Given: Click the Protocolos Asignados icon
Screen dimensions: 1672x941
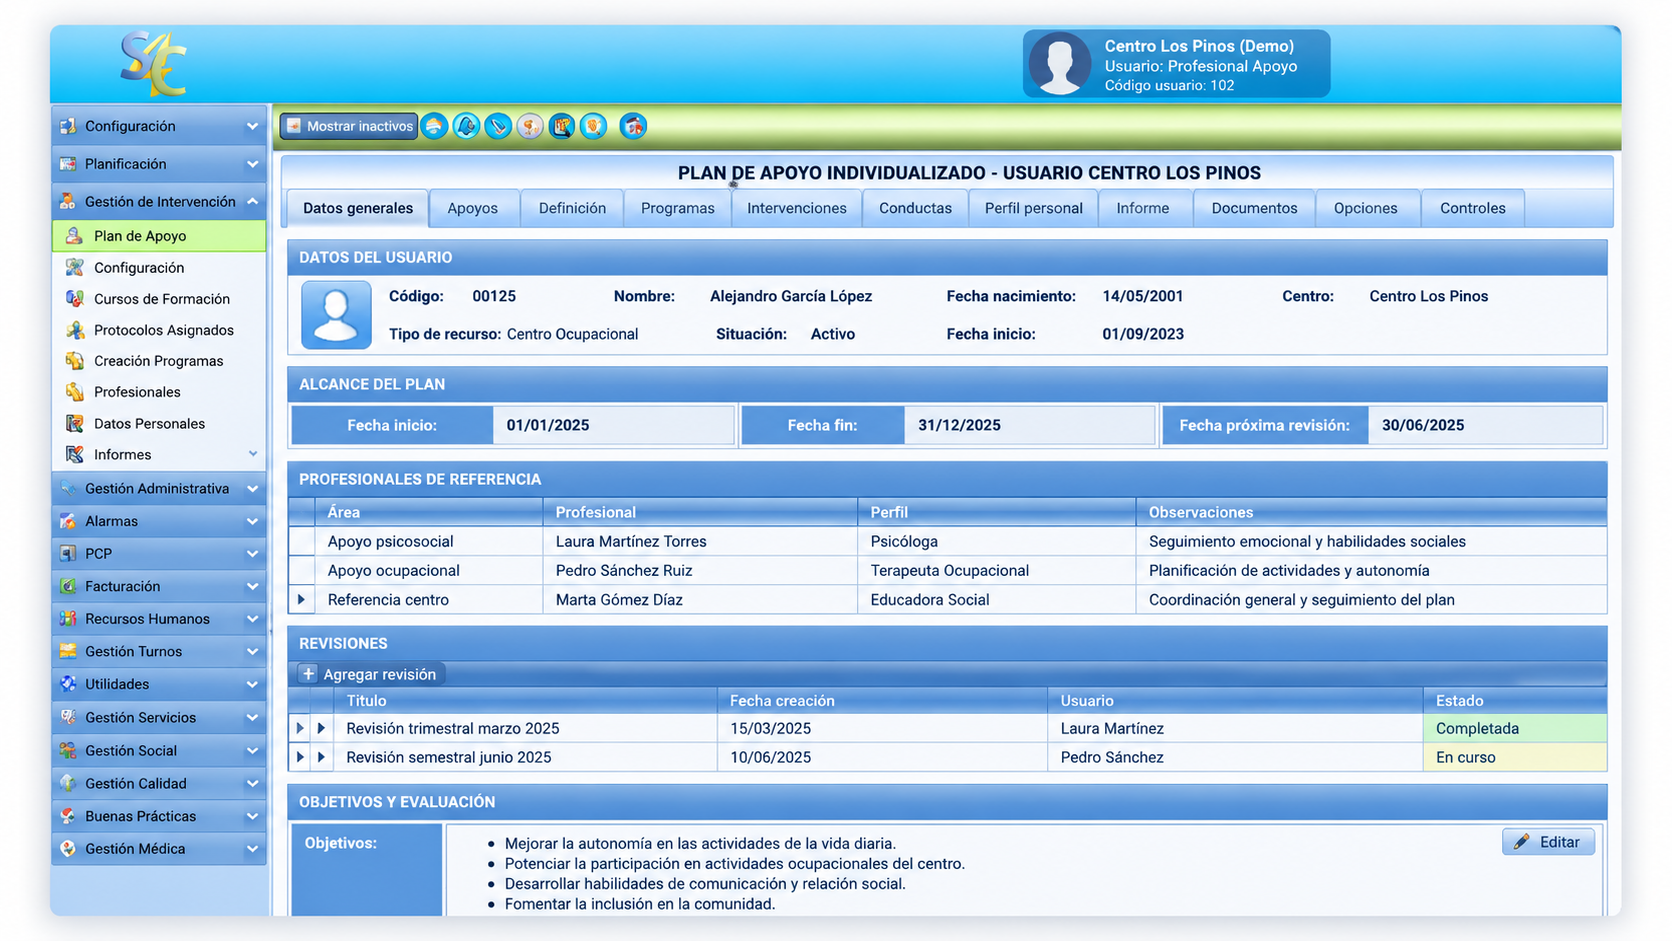Looking at the screenshot, I should pyautogui.click(x=74, y=329).
